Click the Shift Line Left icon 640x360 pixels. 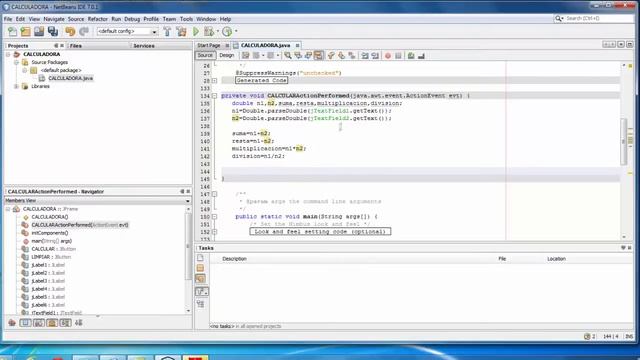[x=364, y=56]
